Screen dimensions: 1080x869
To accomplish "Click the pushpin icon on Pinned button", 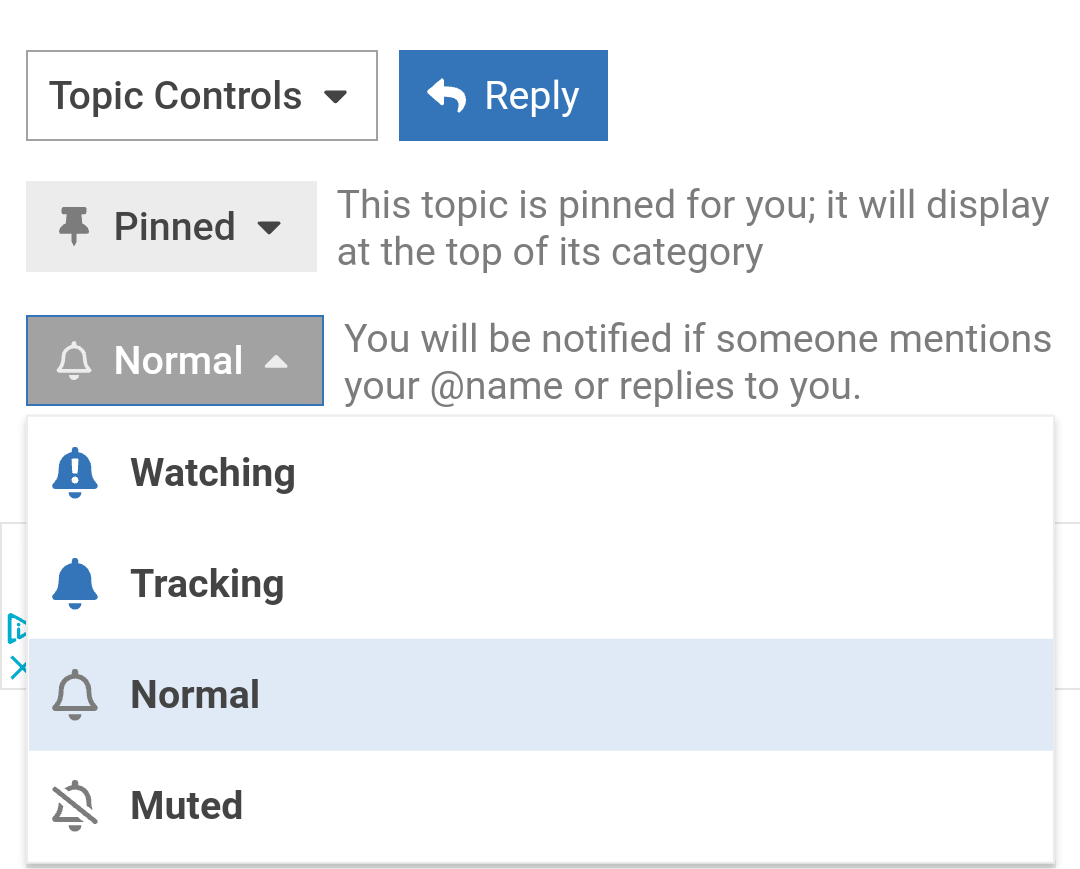I will [x=74, y=227].
